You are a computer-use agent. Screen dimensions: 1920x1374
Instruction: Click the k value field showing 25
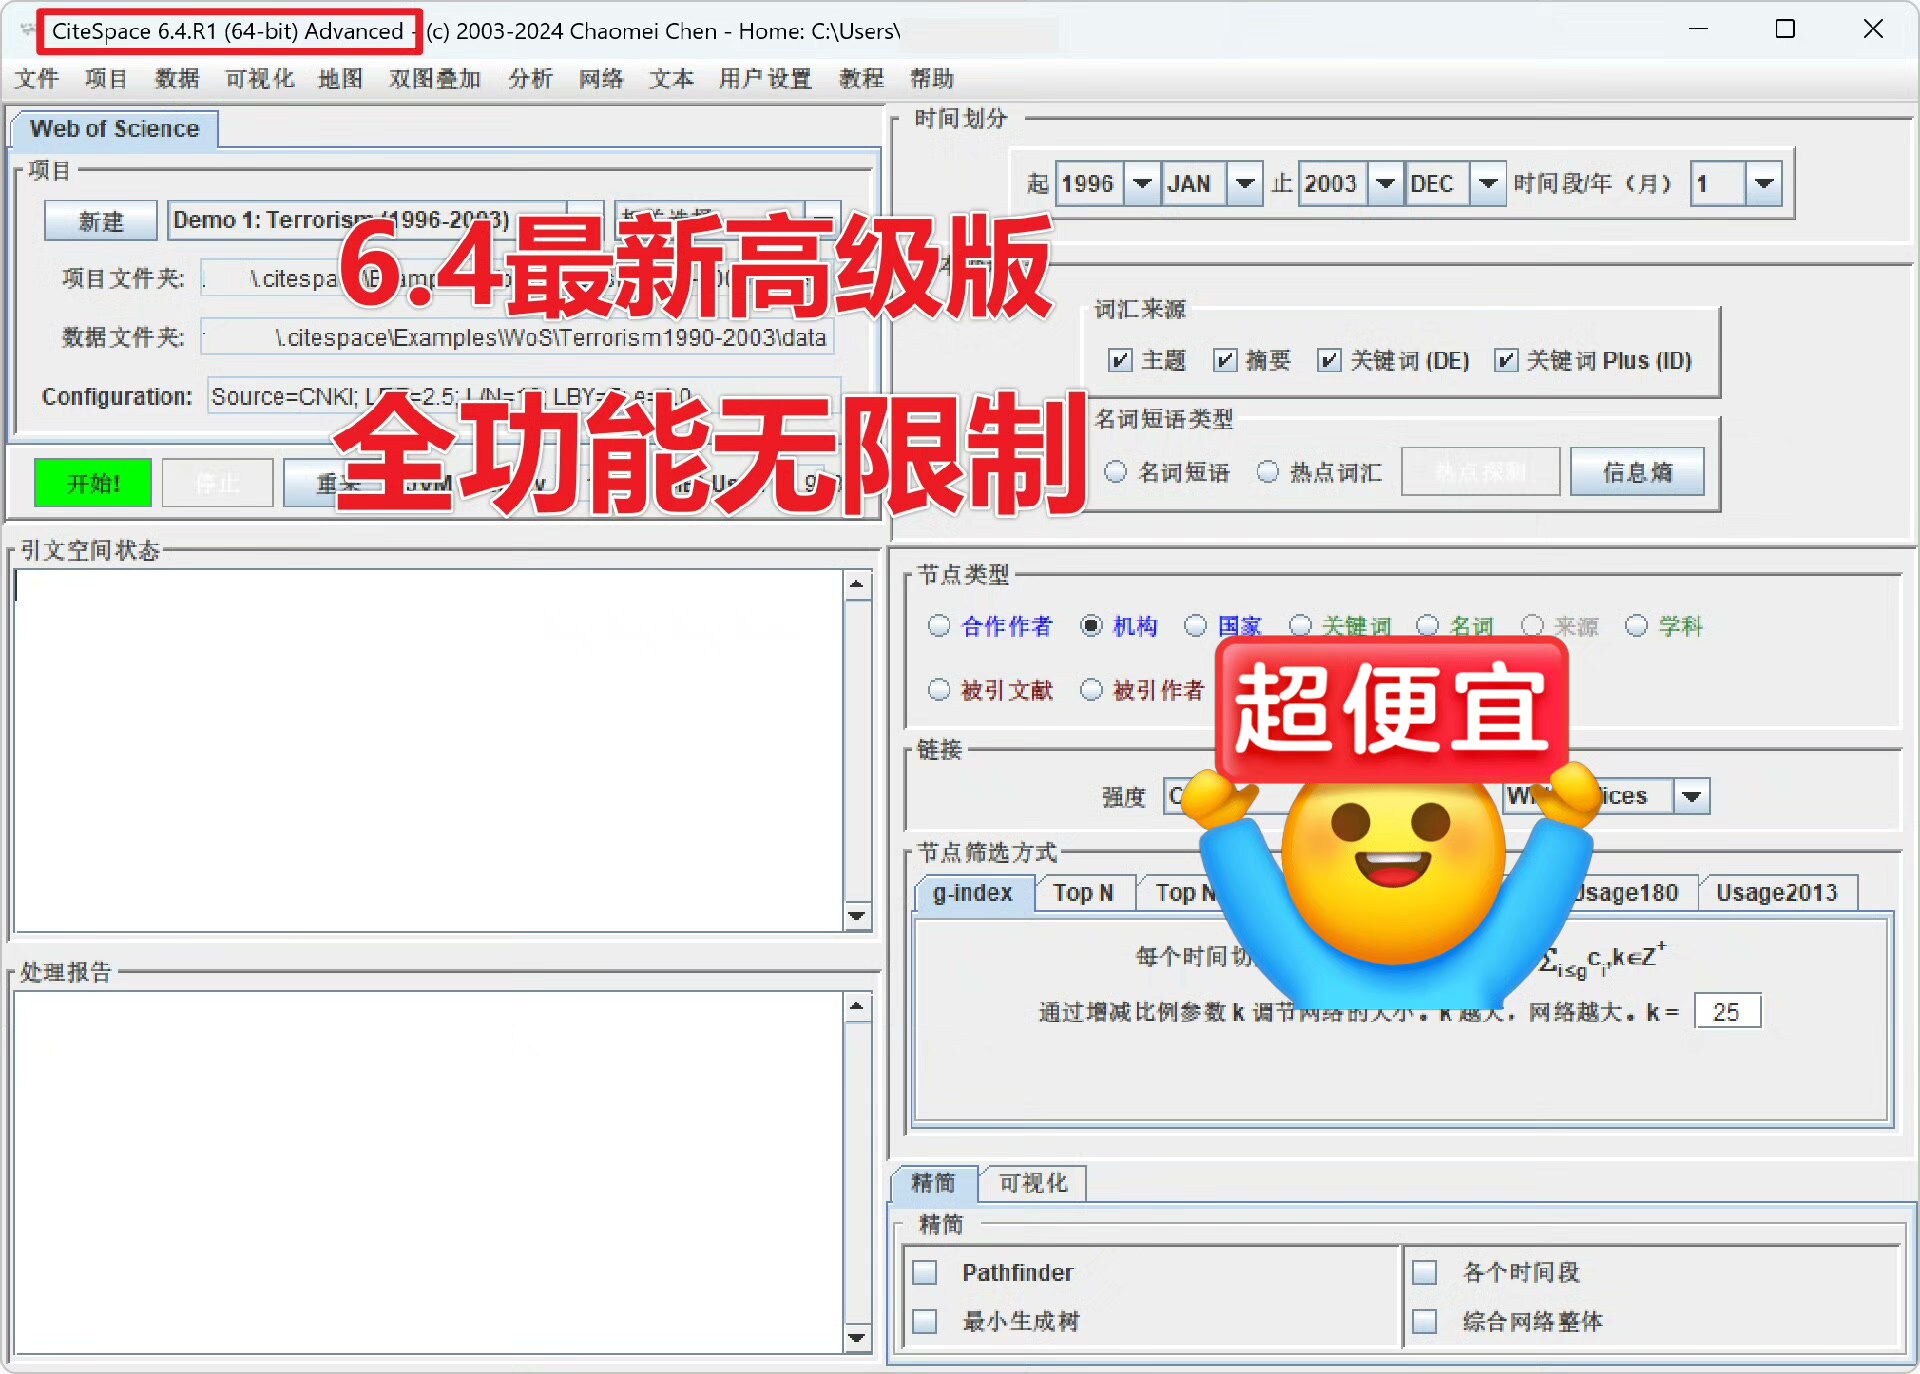(1727, 1012)
